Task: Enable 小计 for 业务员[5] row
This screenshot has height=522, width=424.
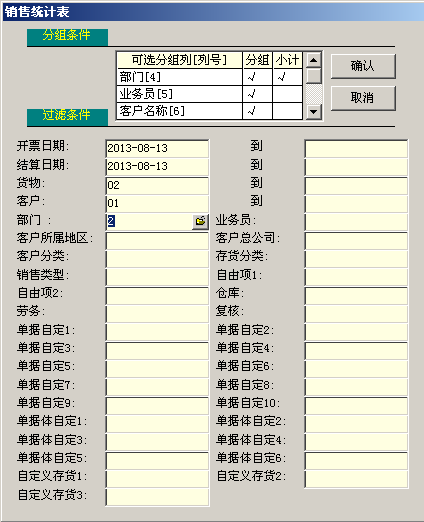Action: pyautogui.click(x=287, y=94)
